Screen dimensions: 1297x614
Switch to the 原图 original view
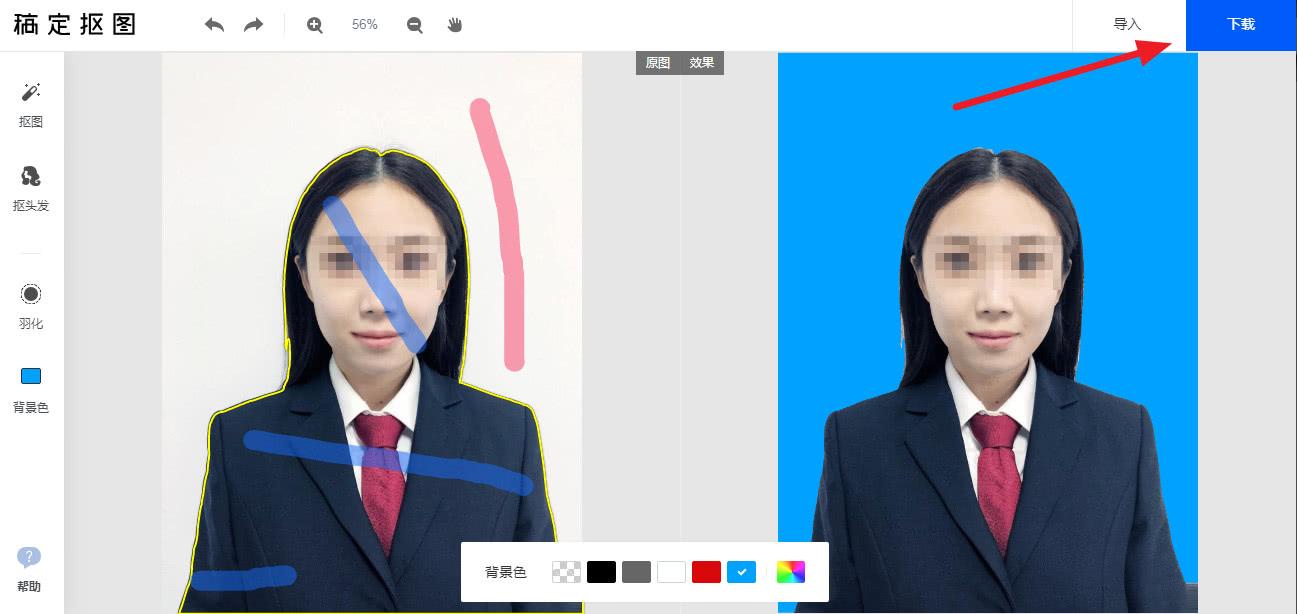click(658, 62)
